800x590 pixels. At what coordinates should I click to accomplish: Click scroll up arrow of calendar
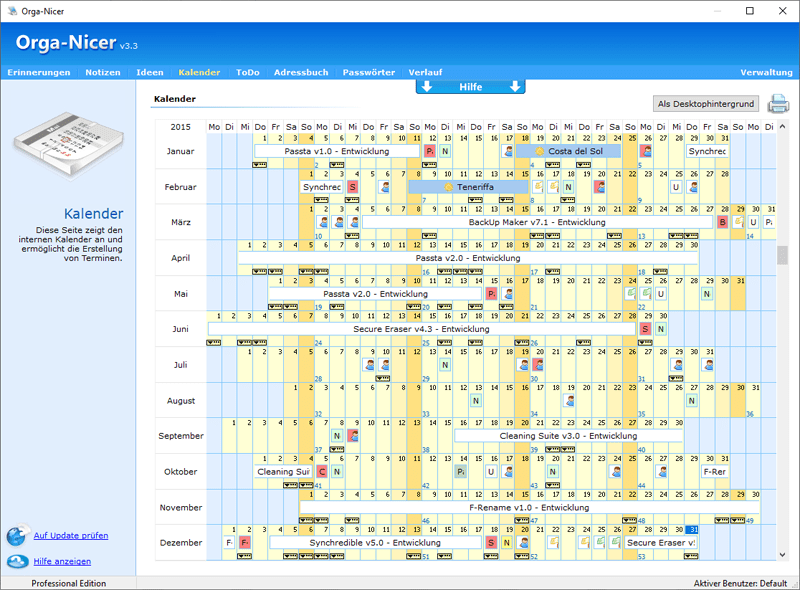[x=782, y=126]
